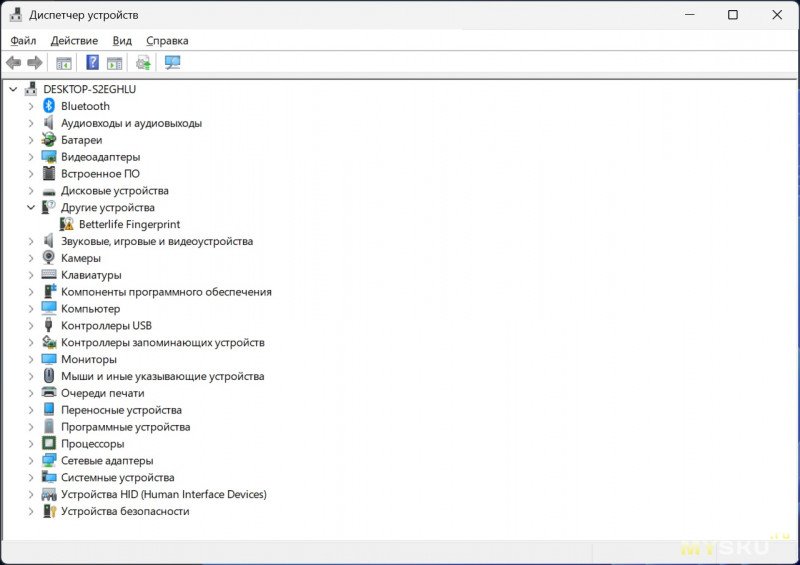Select the DESKTOP-S2EGHLU computer name
800x565 pixels.
(89, 89)
